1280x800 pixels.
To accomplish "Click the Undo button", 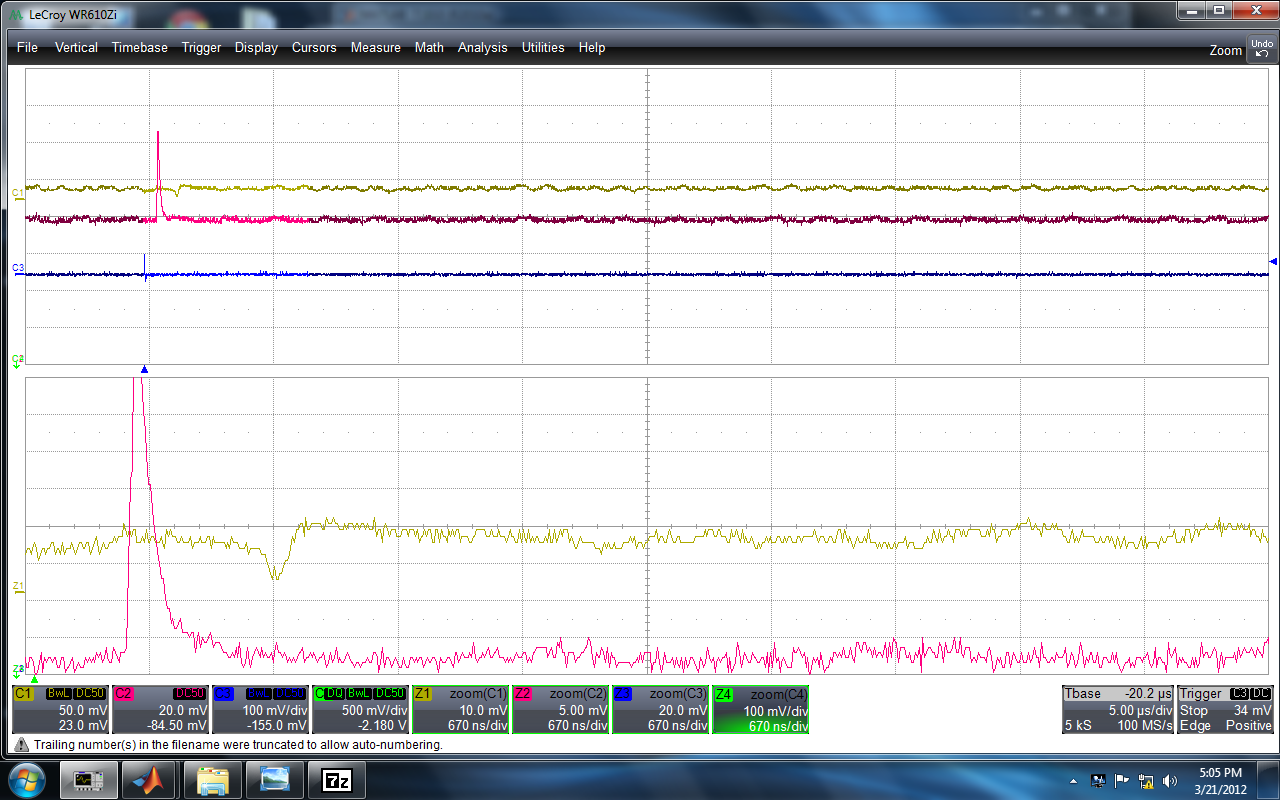I will pyautogui.click(x=1261, y=48).
